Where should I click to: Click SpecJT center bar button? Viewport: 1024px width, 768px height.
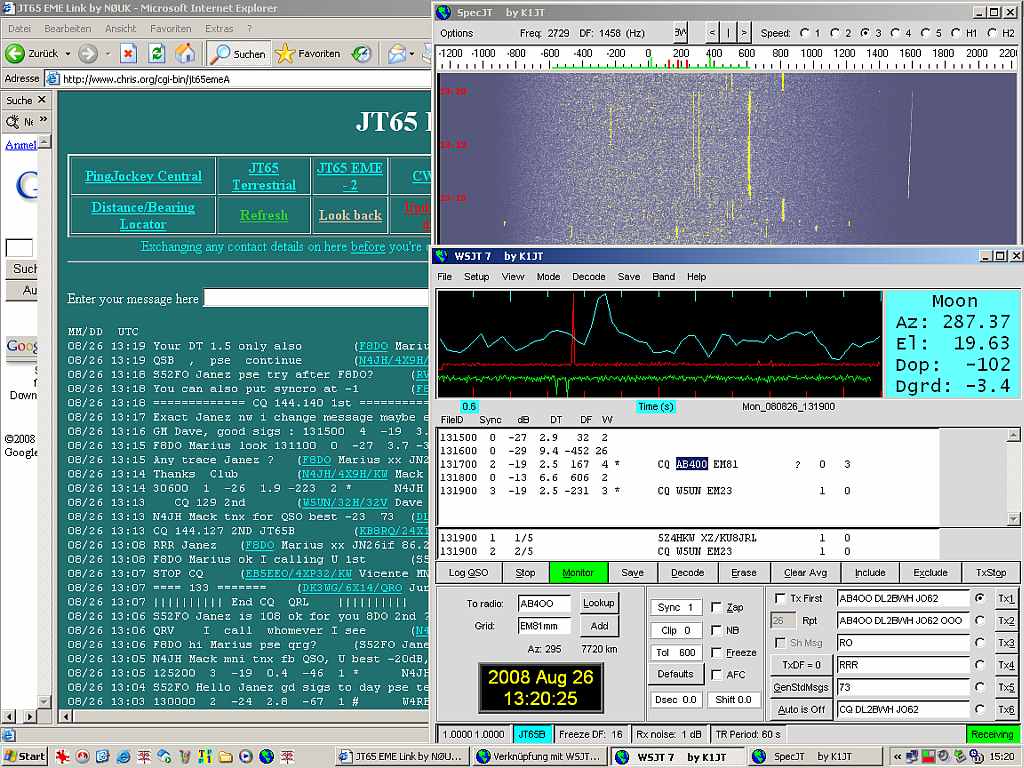click(x=728, y=33)
